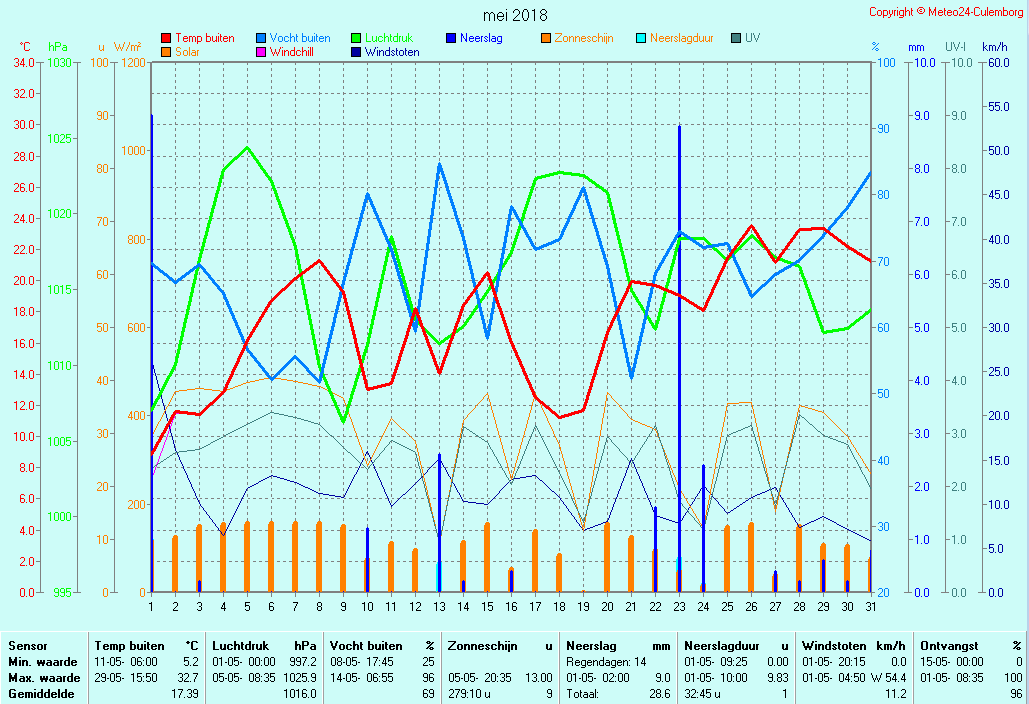
Task: Click the Windstoten legend label
Action: click(x=392, y=52)
